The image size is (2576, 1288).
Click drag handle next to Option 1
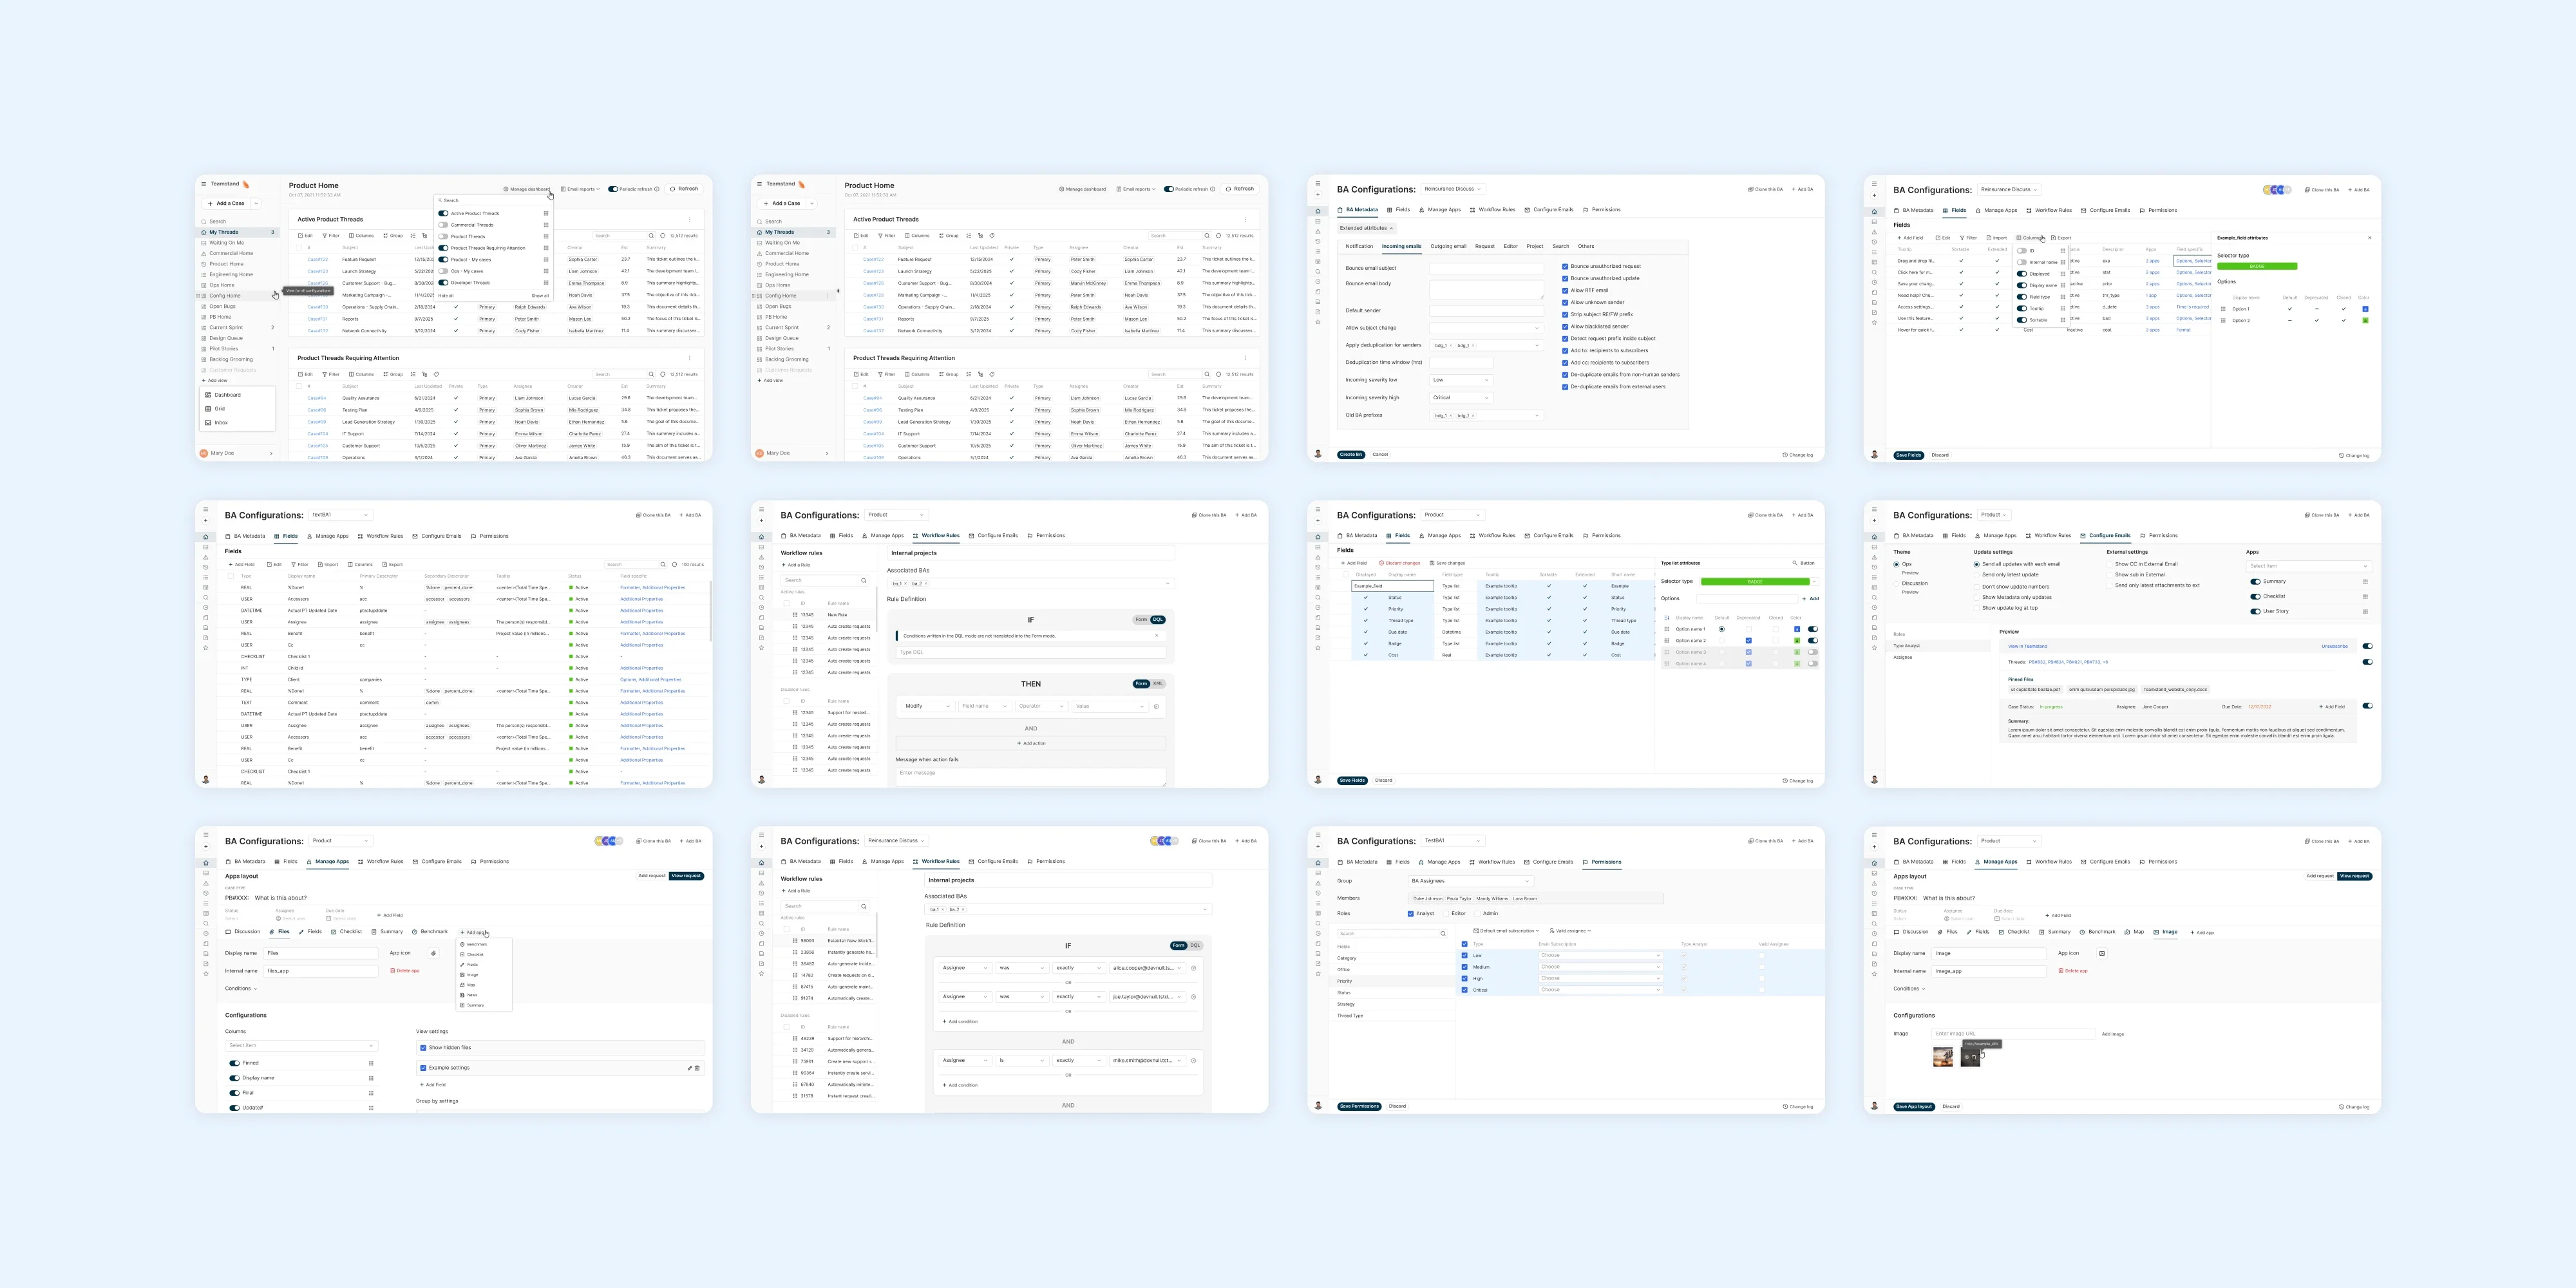(2224, 309)
